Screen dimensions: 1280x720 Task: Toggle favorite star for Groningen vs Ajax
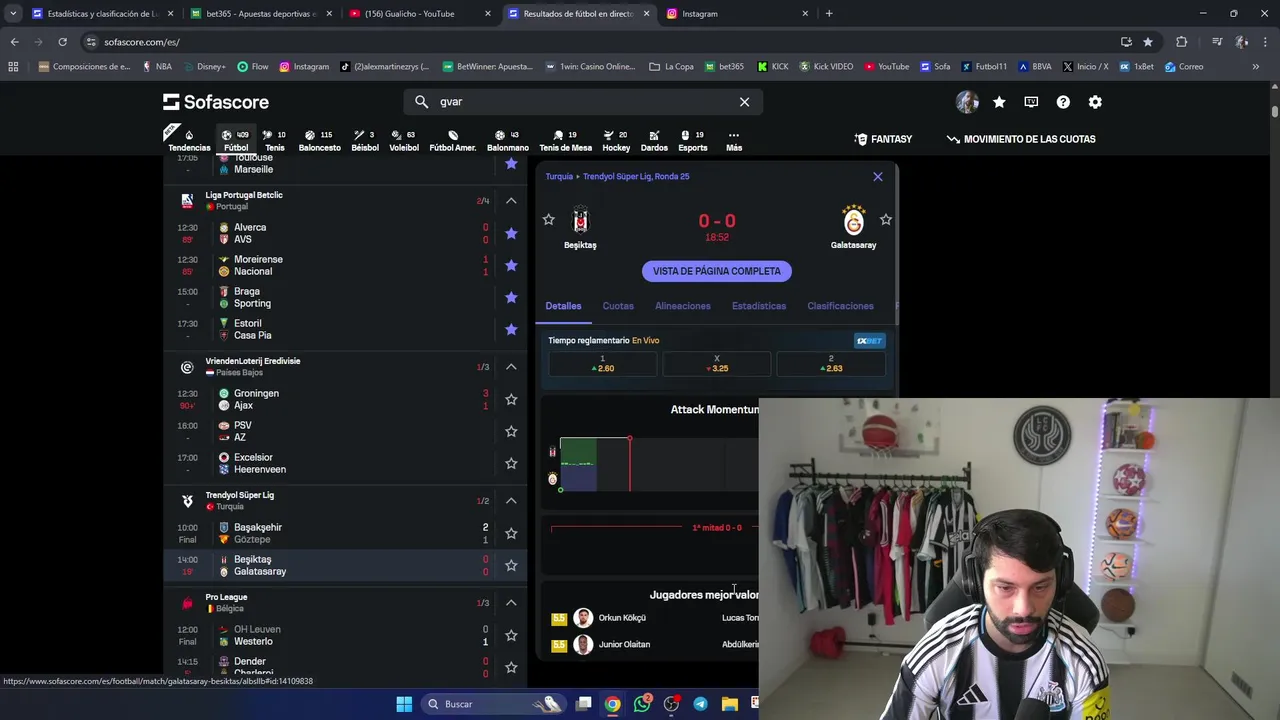511,399
